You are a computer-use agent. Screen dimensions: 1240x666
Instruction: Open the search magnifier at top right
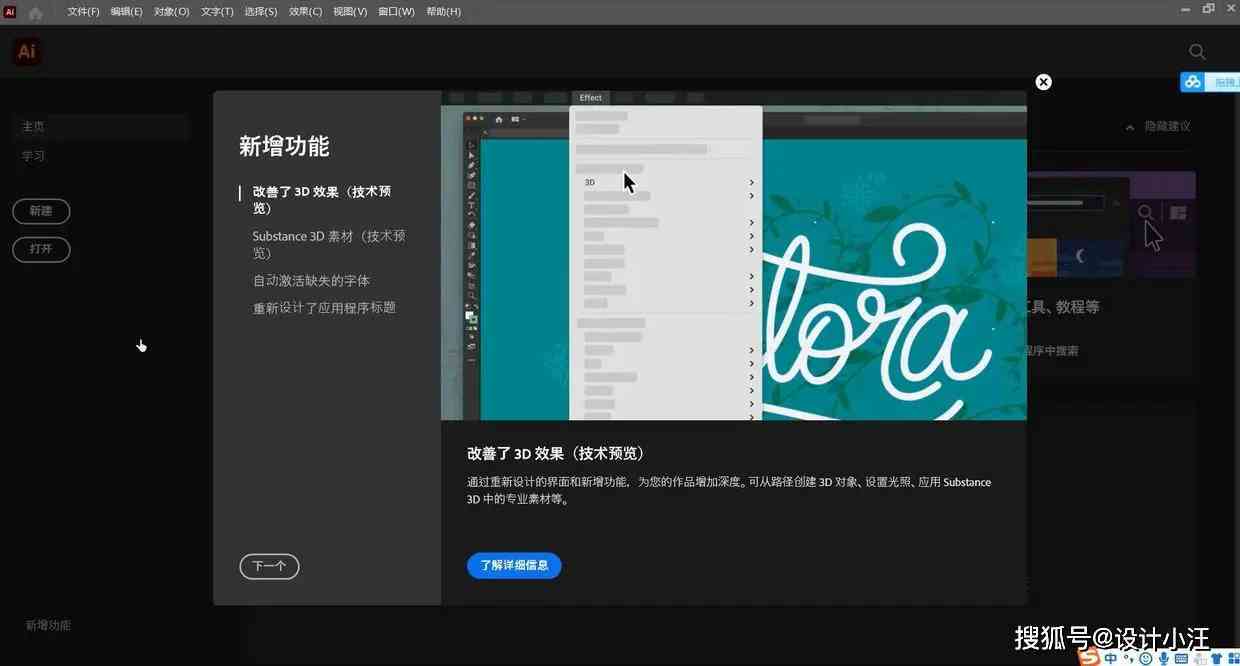pos(1197,52)
